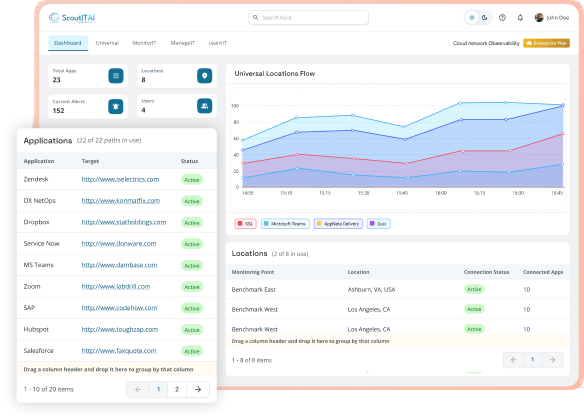Toggle the Microsoft Teams legend item
Screen dimensions: 584x419
285,223
